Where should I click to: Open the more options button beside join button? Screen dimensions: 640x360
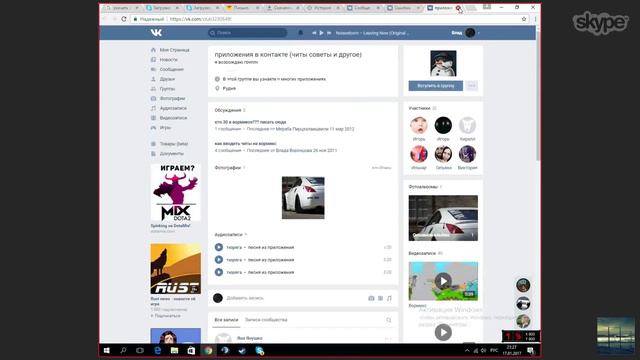click(x=472, y=86)
